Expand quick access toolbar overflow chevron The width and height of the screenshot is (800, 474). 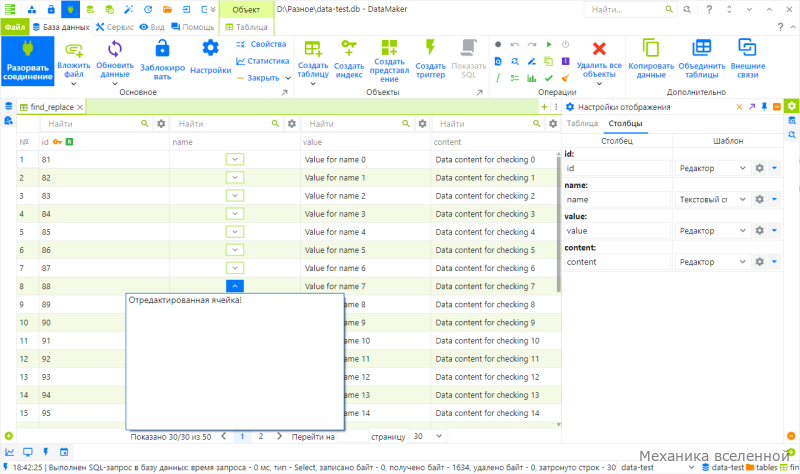pos(213,9)
